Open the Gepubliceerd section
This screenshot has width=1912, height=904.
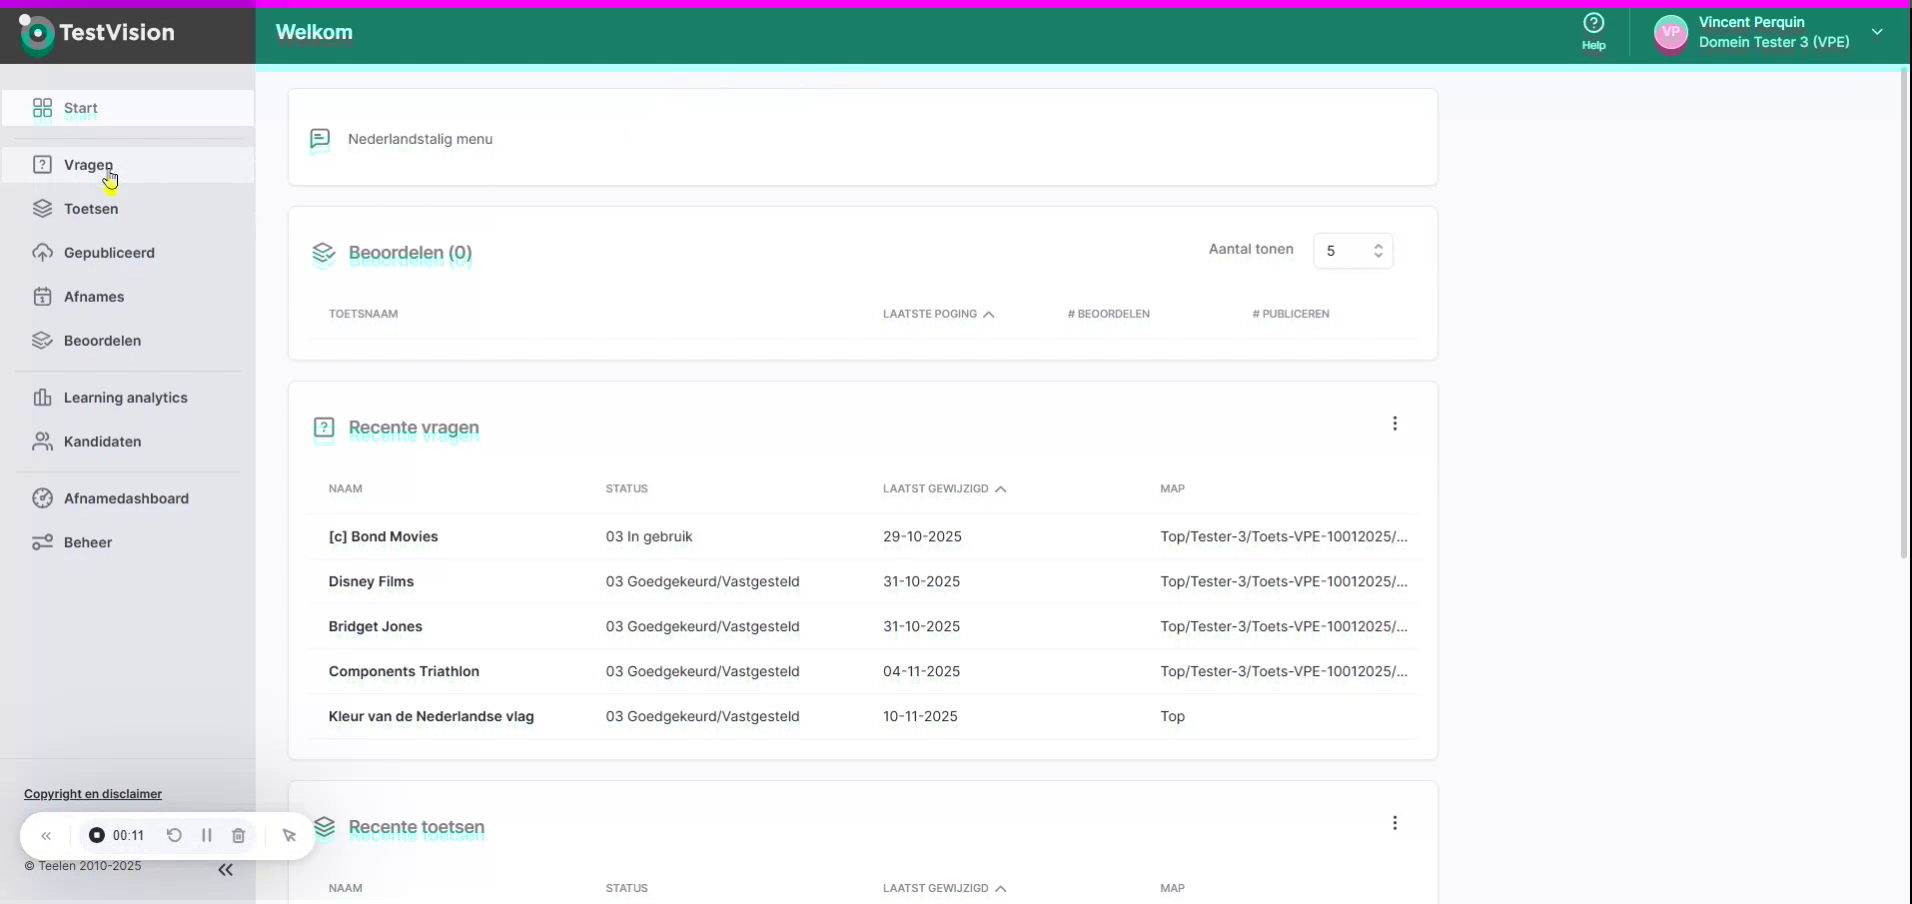pyautogui.click(x=109, y=252)
